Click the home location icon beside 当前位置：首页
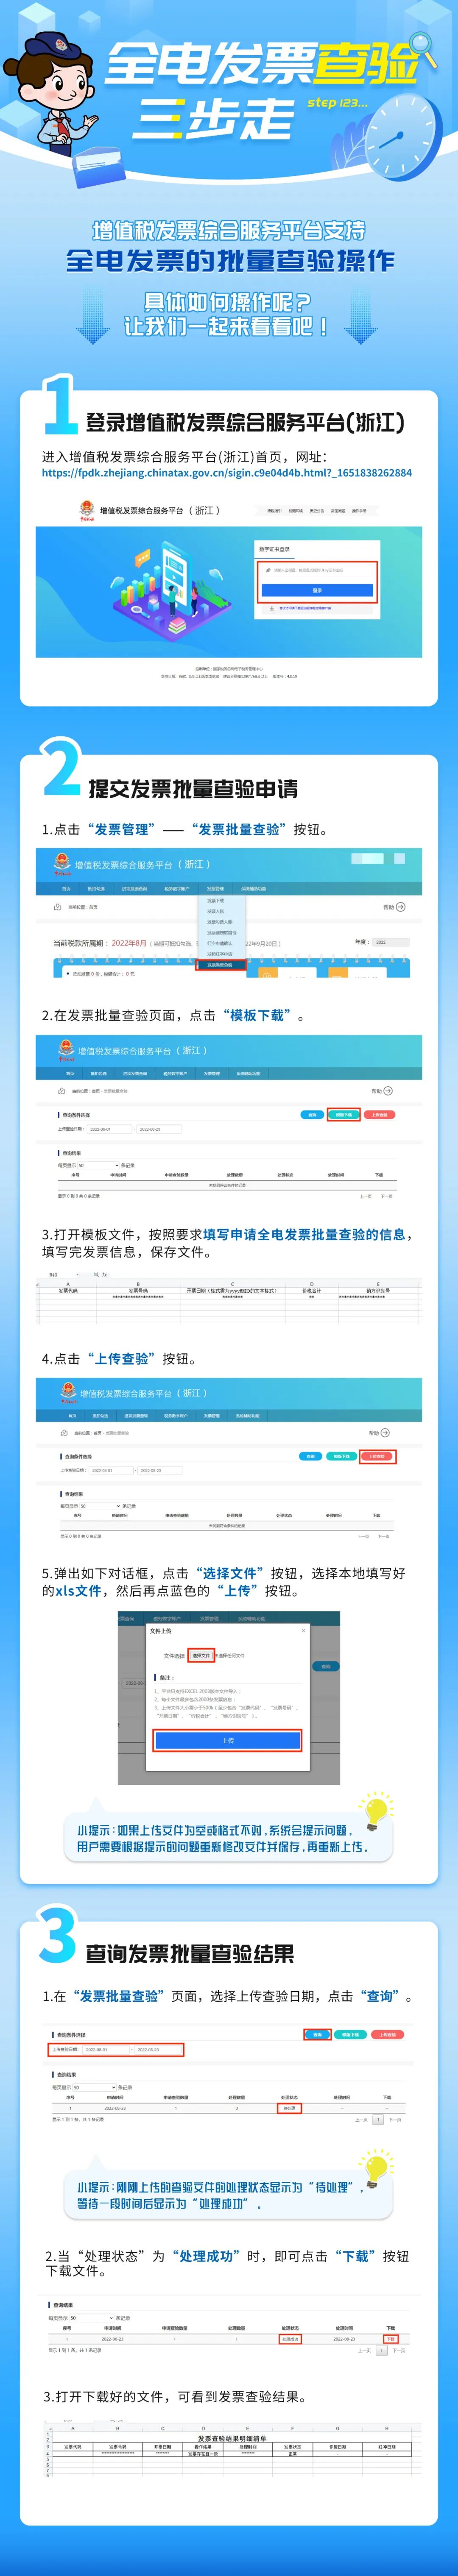The height and width of the screenshot is (2576, 458). point(58,907)
